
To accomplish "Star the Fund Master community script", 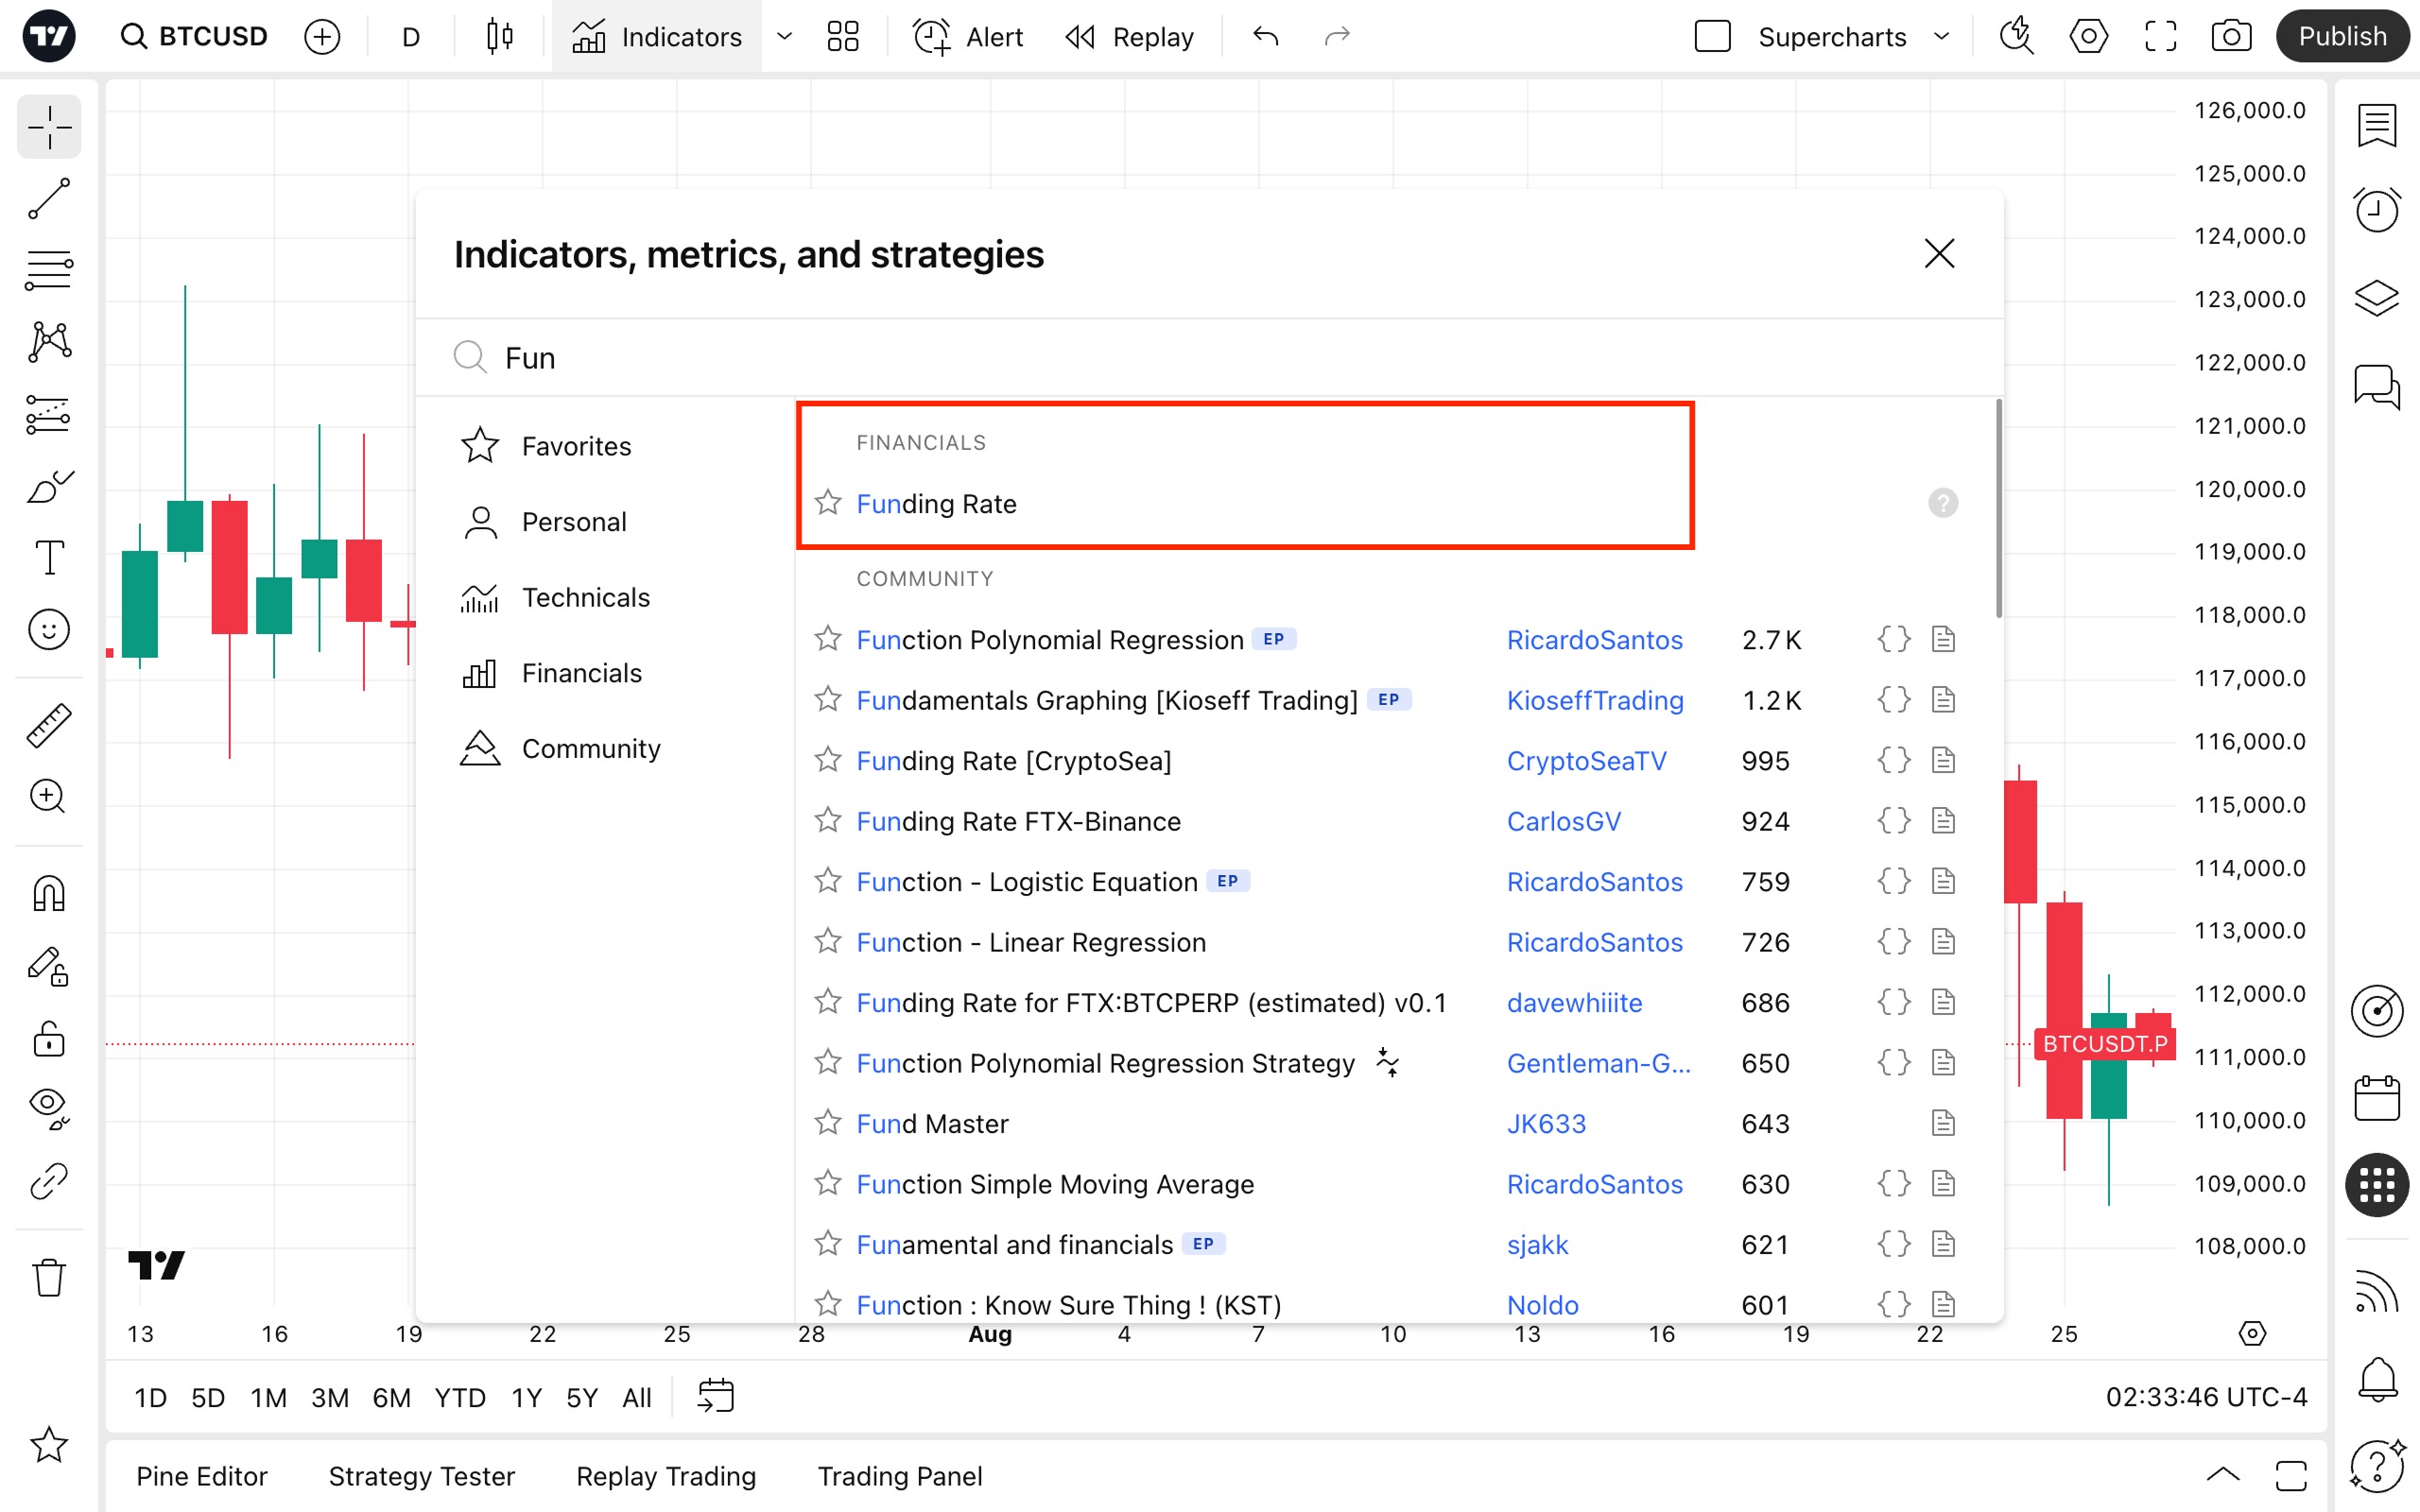I will (x=827, y=1123).
